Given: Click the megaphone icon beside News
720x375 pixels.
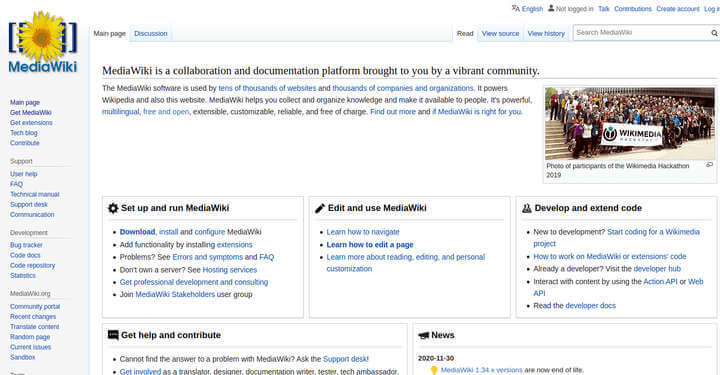Looking at the screenshot, I should point(423,336).
